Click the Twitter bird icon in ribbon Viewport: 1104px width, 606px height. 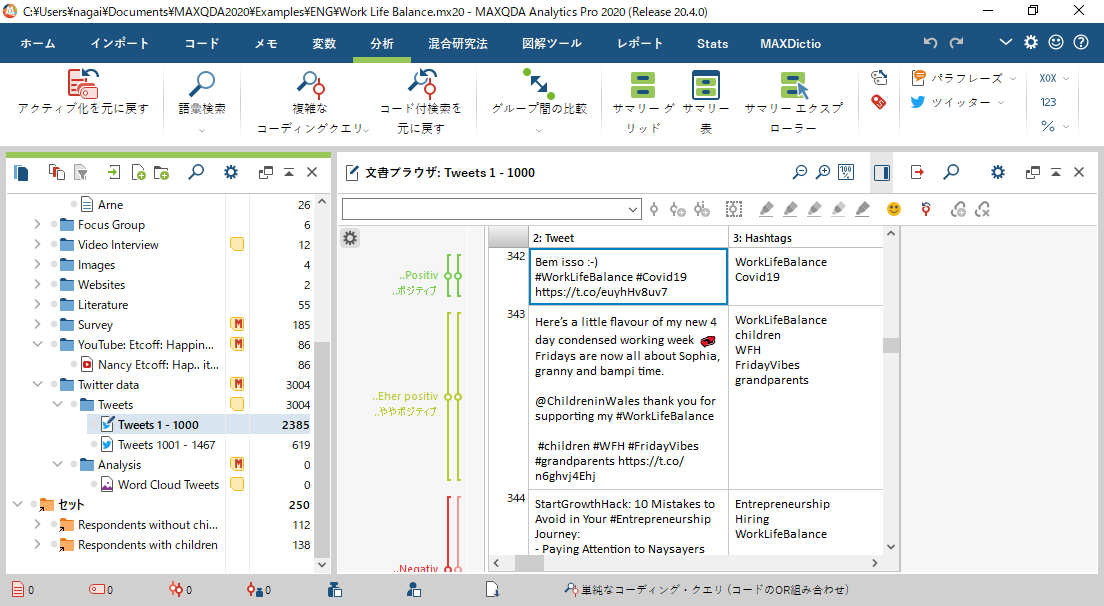coord(917,102)
